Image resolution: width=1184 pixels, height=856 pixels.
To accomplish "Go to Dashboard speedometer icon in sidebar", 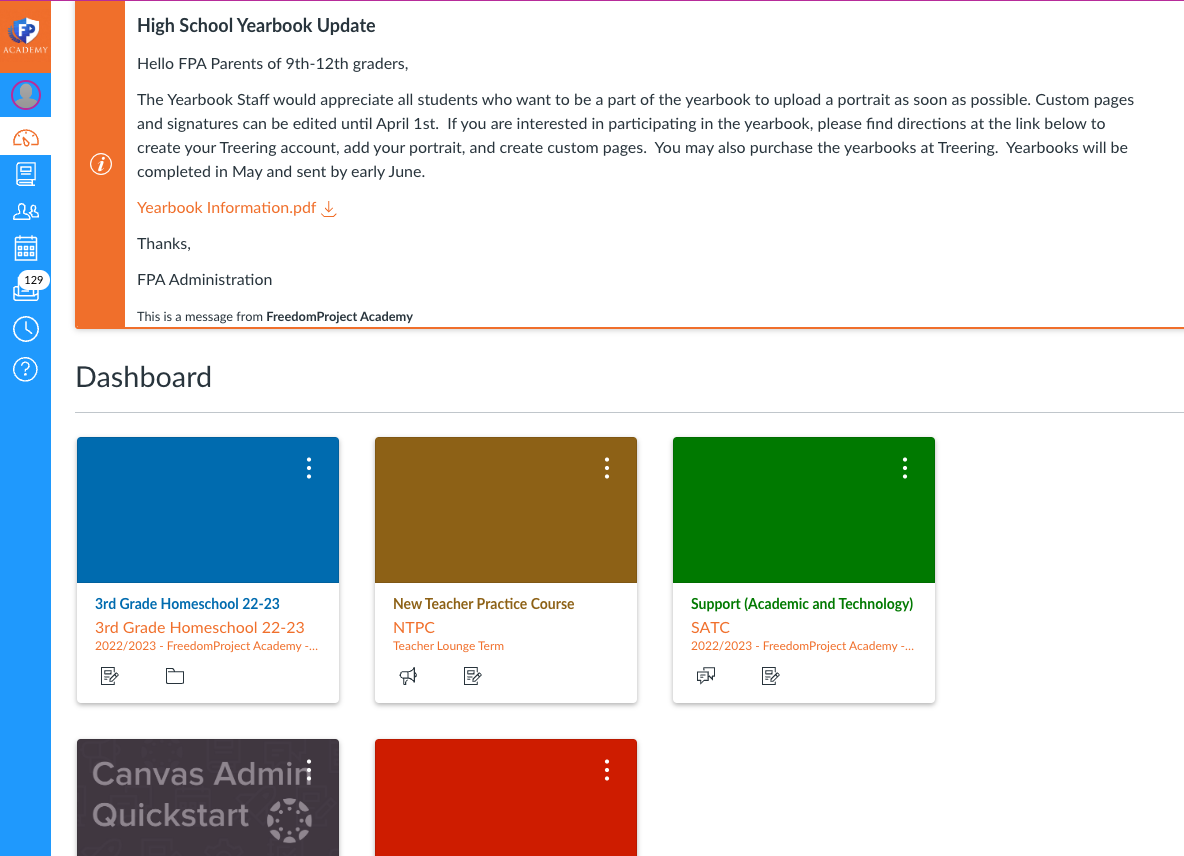I will pyautogui.click(x=26, y=138).
